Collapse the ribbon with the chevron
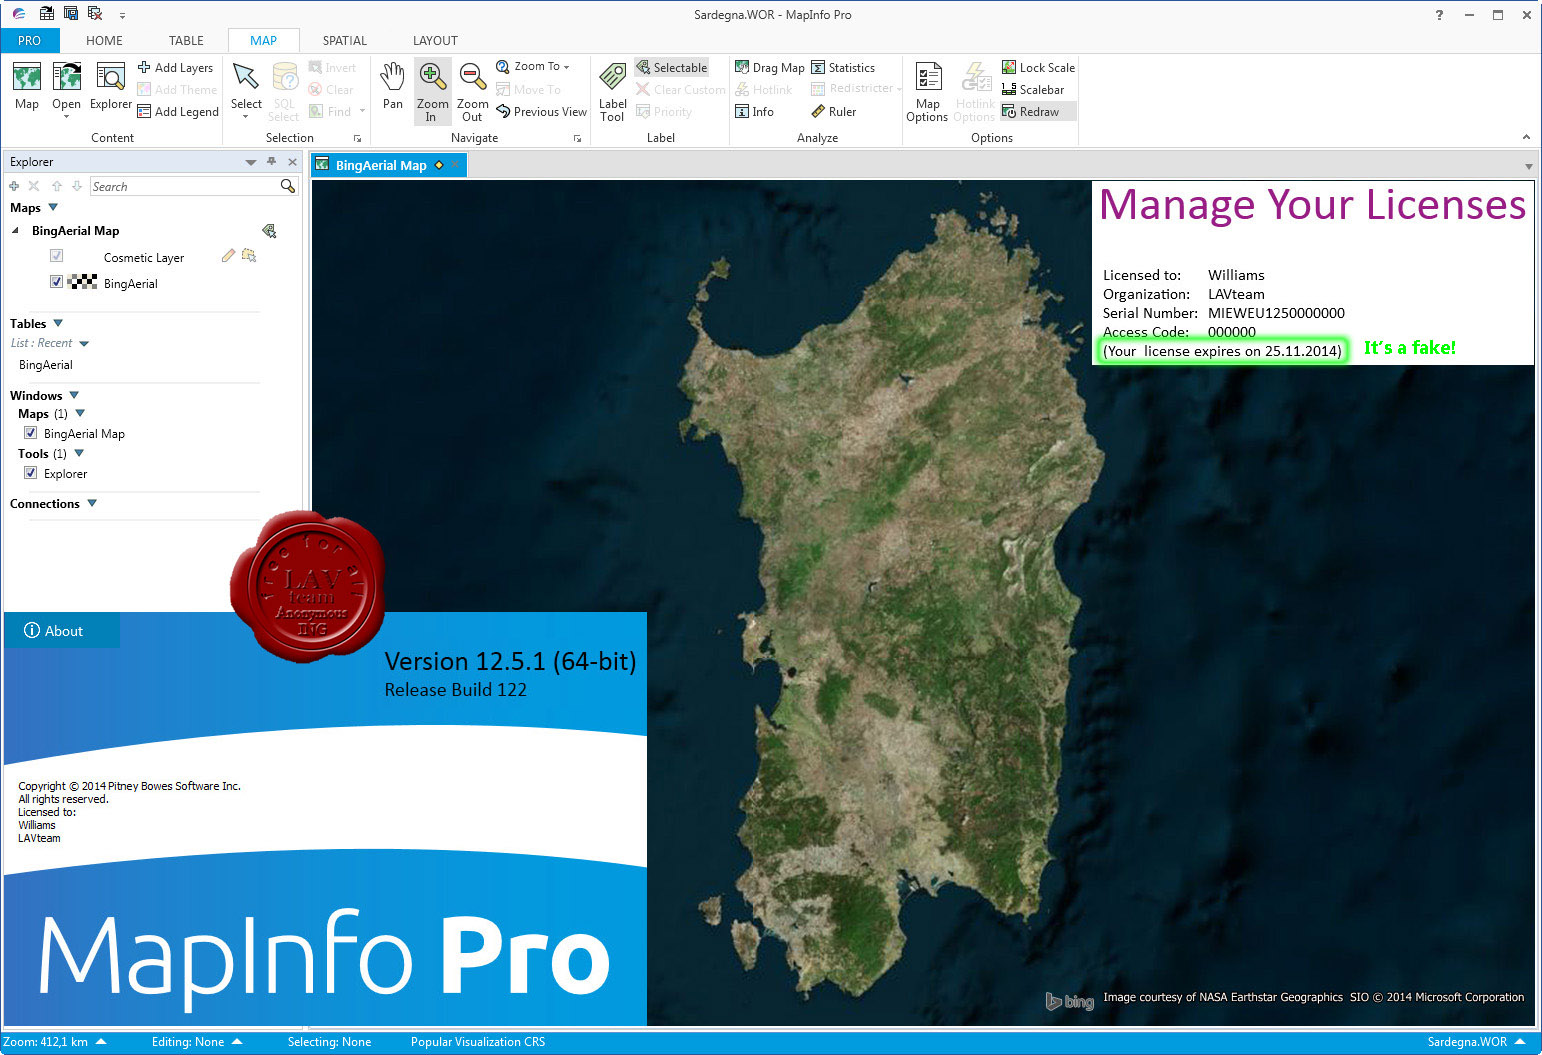Viewport: 1542px width, 1055px height. 1526,137
